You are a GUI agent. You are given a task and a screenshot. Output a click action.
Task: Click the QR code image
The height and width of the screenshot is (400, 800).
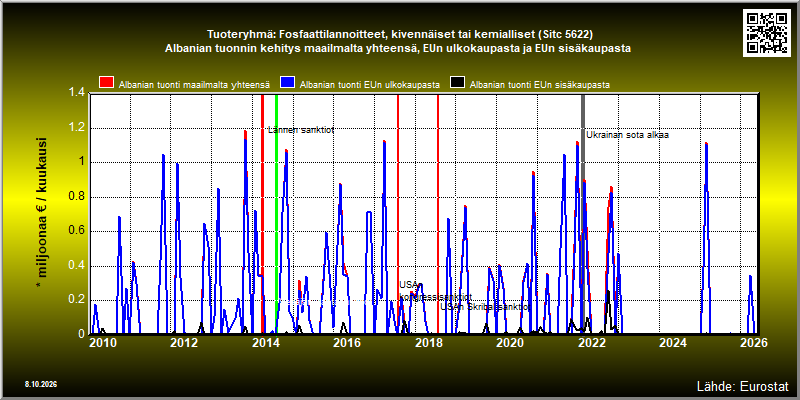pos(766,32)
